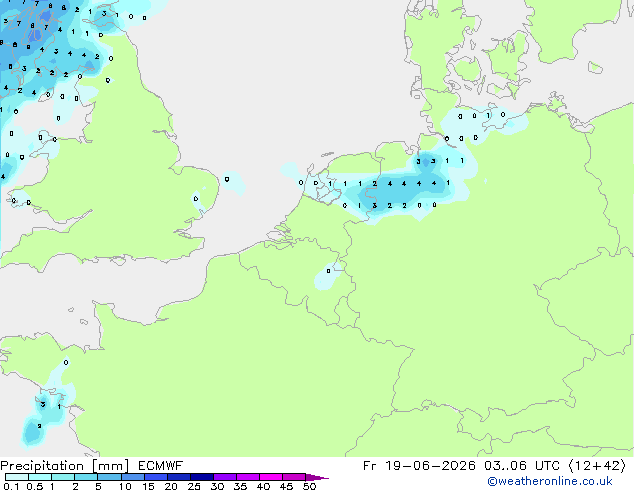Click the above-50 mm arrow end of legend

pyautogui.click(x=317, y=477)
